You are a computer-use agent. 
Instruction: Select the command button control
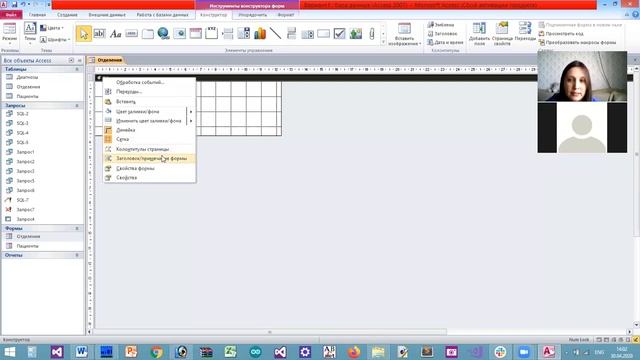(131, 33)
